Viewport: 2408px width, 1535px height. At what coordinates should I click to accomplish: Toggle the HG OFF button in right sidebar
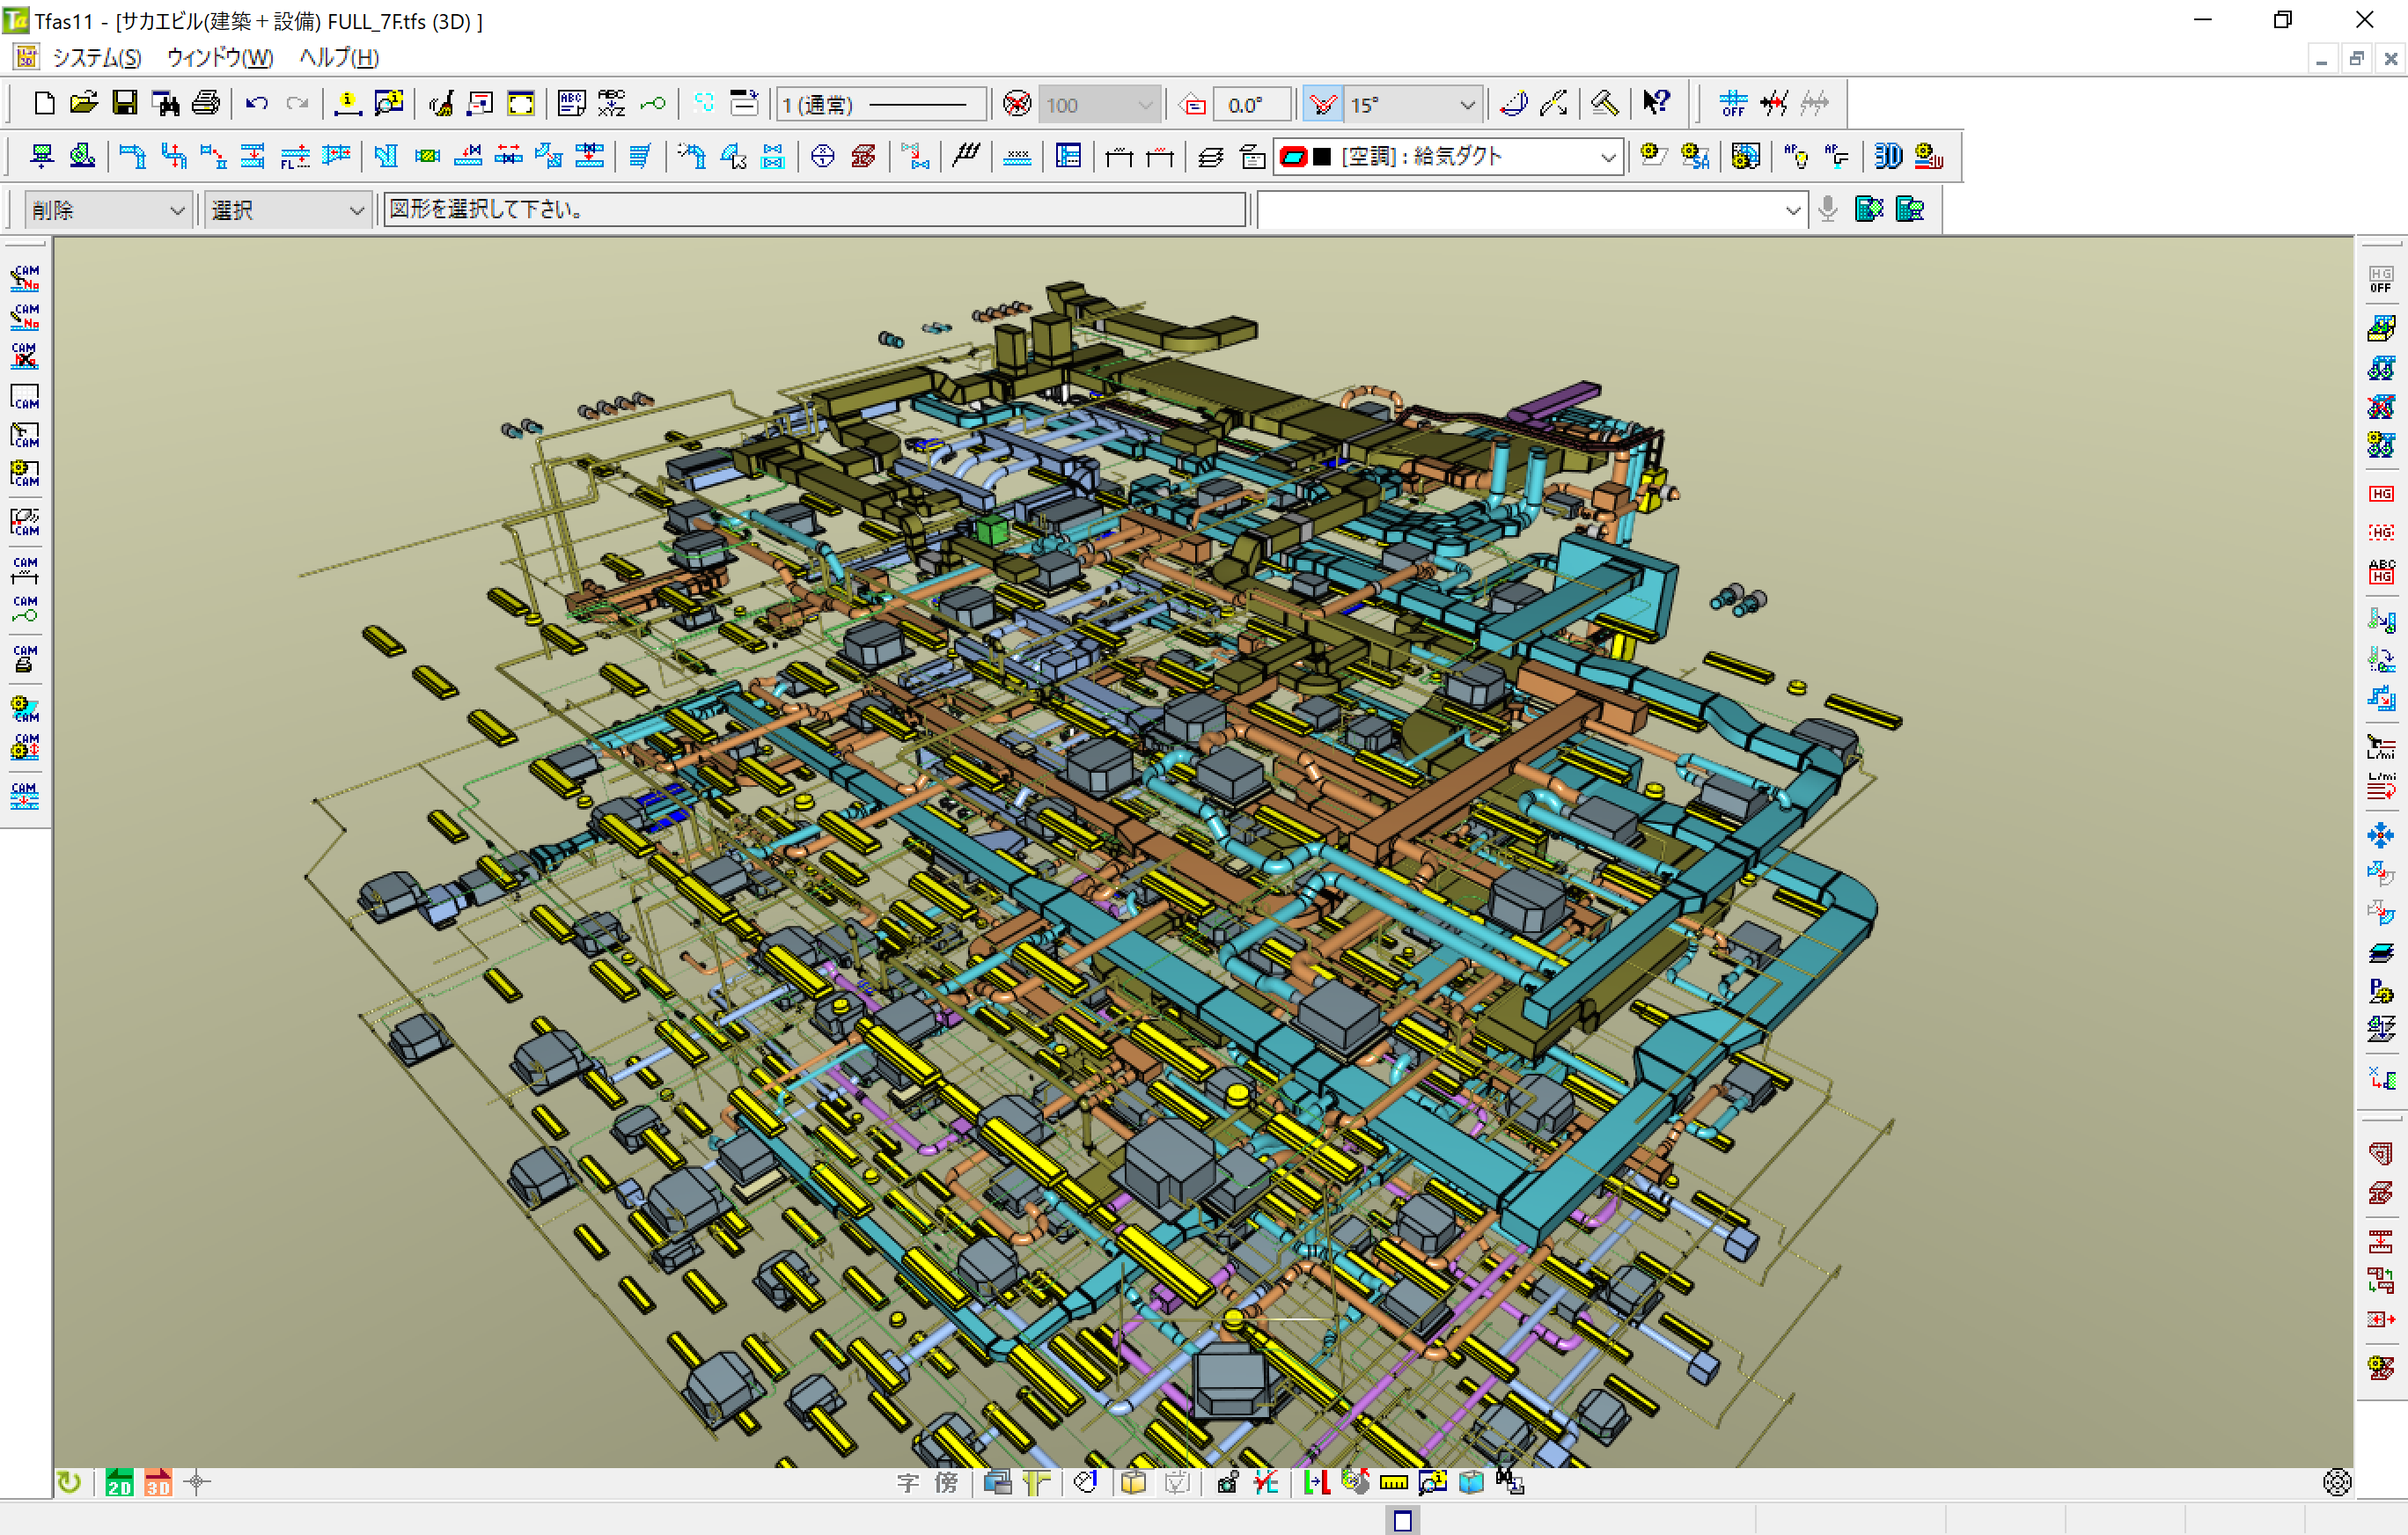click(x=2380, y=280)
